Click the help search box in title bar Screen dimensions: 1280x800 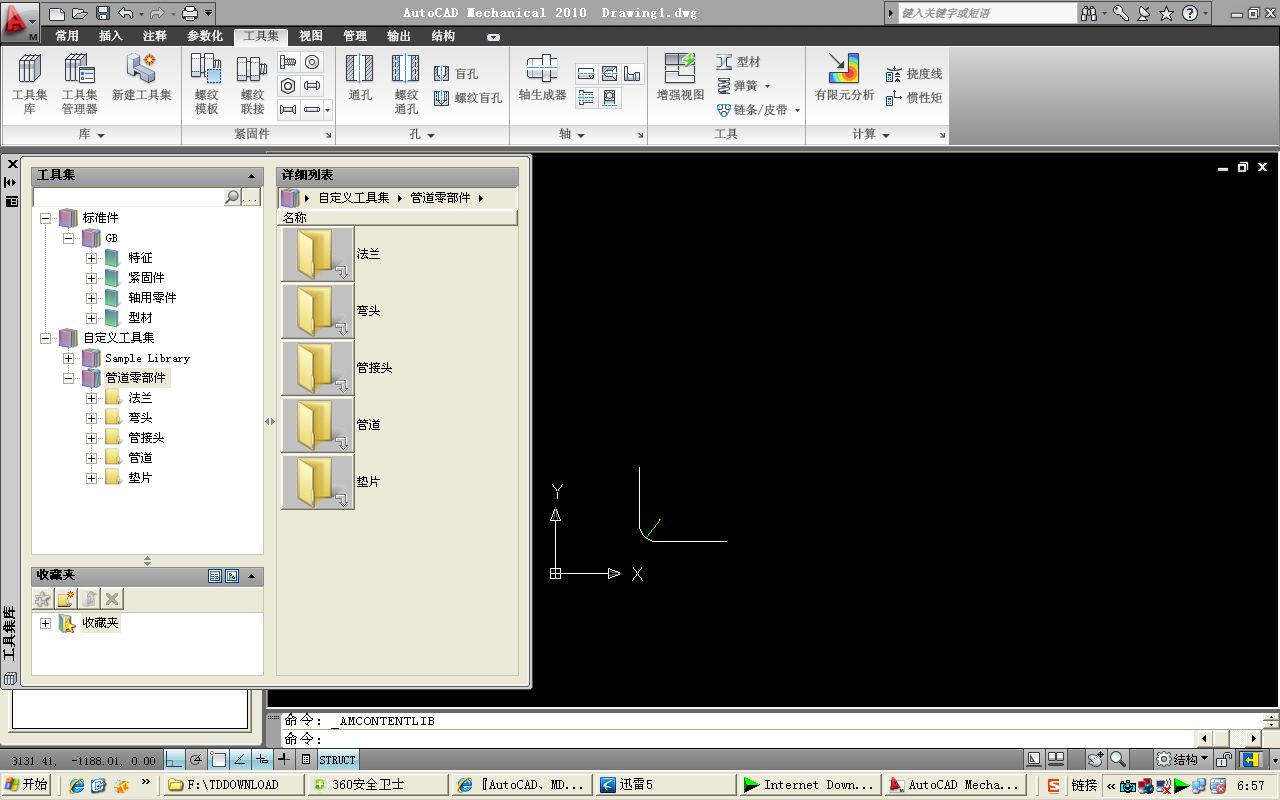[986, 13]
